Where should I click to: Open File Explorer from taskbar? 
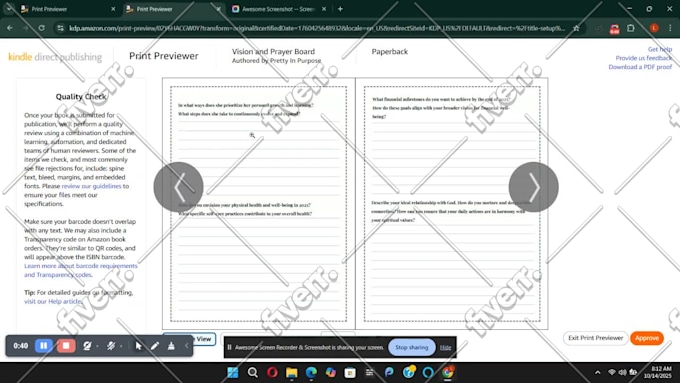point(292,372)
